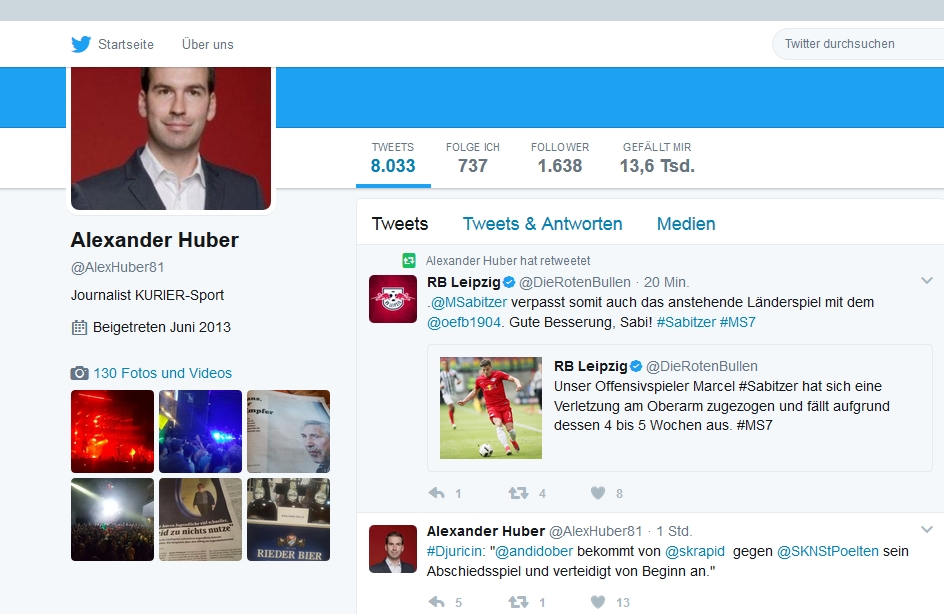The height and width of the screenshot is (614, 944).
Task: Open the newspaper portrait photo thumbnail
Action: click(288, 432)
